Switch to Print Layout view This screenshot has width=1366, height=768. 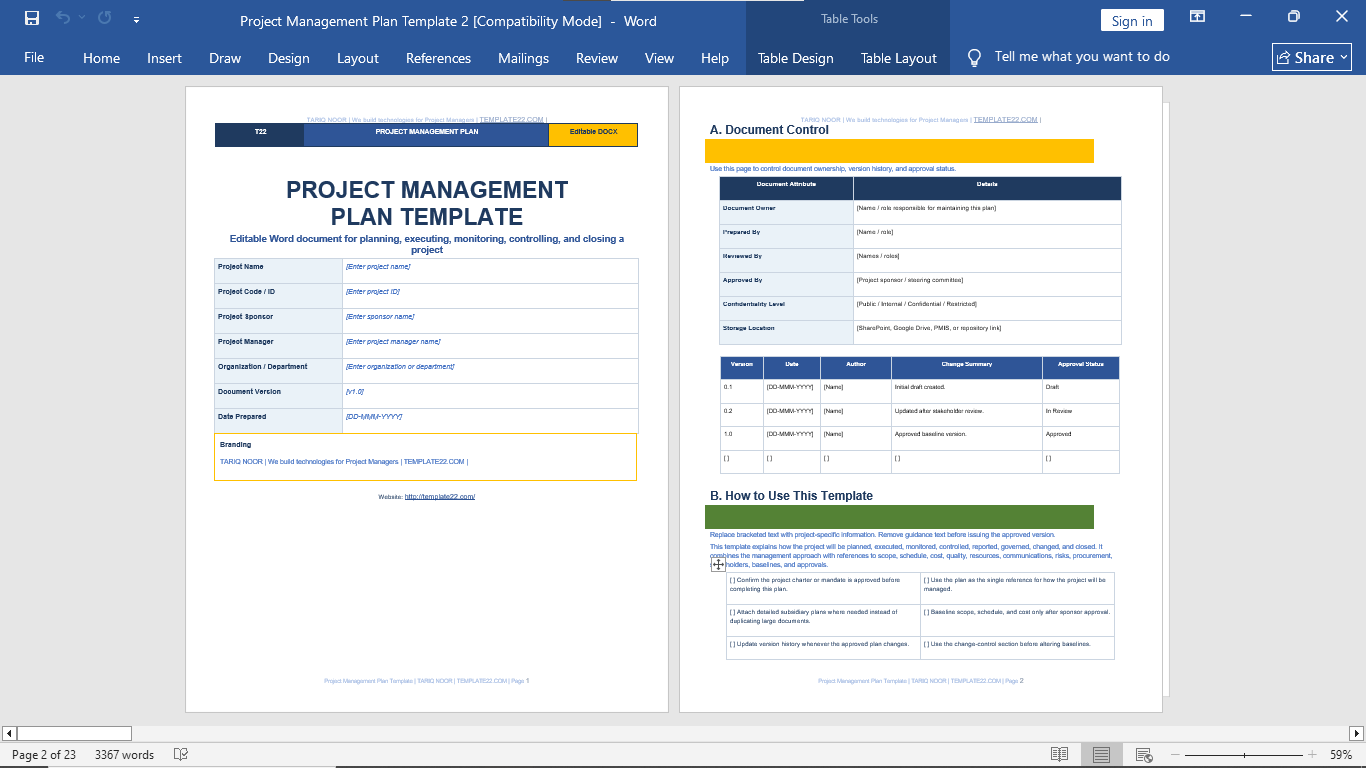[x=1101, y=755]
